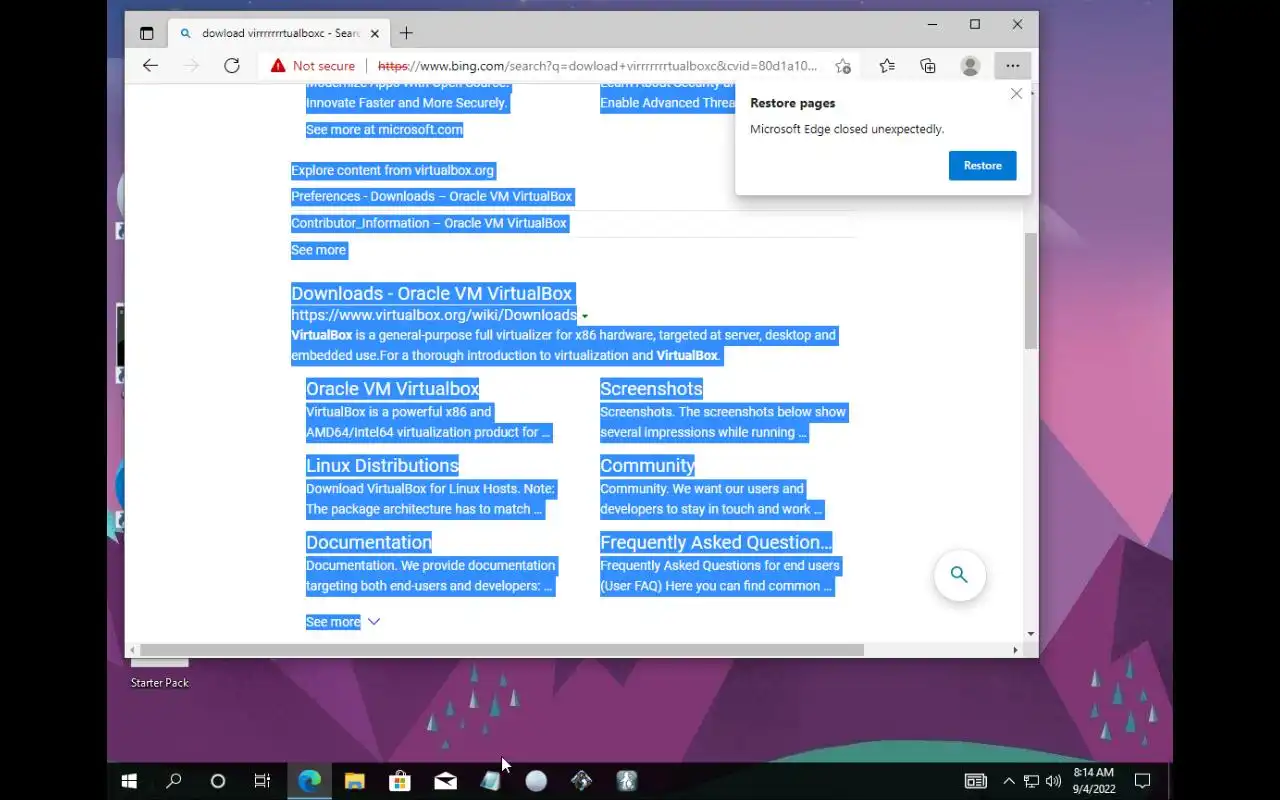Open the Windows Start menu

pyautogui.click(x=129, y=781)
